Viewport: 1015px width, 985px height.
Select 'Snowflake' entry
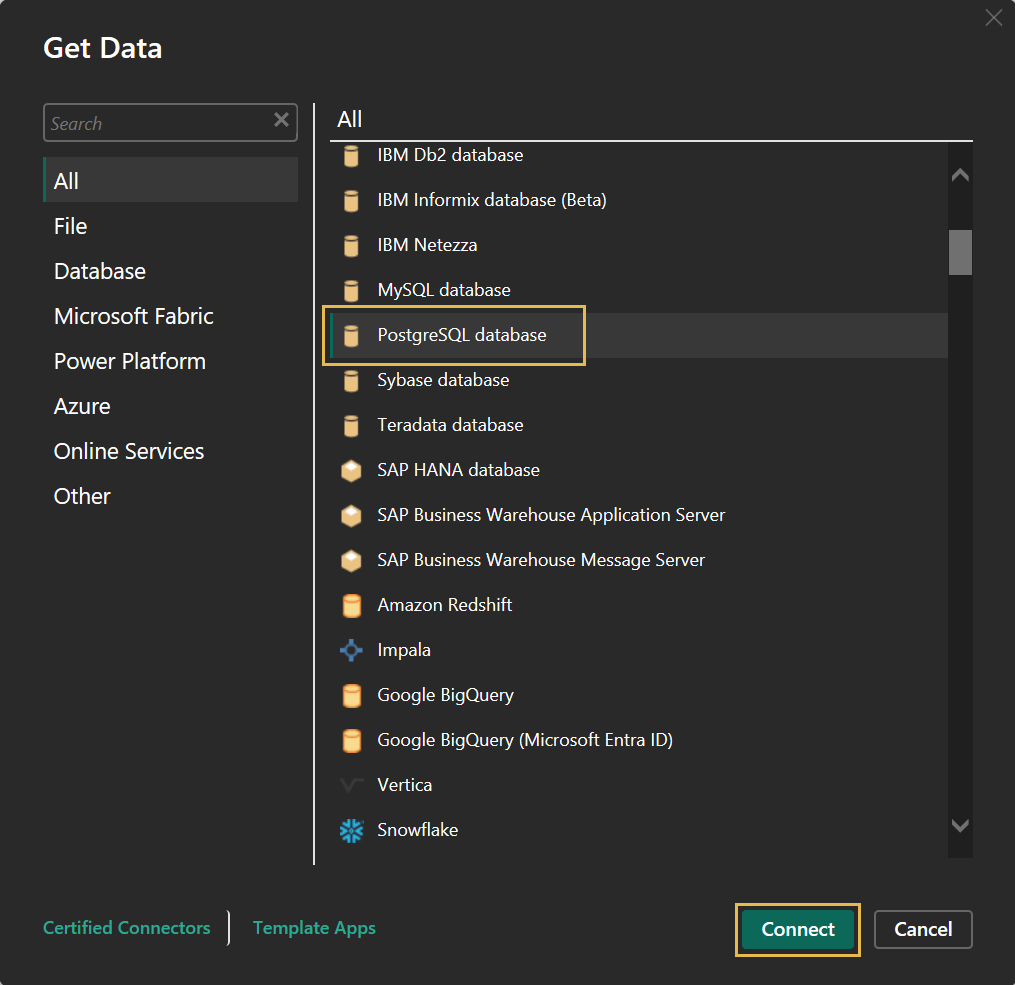[638, 830]
